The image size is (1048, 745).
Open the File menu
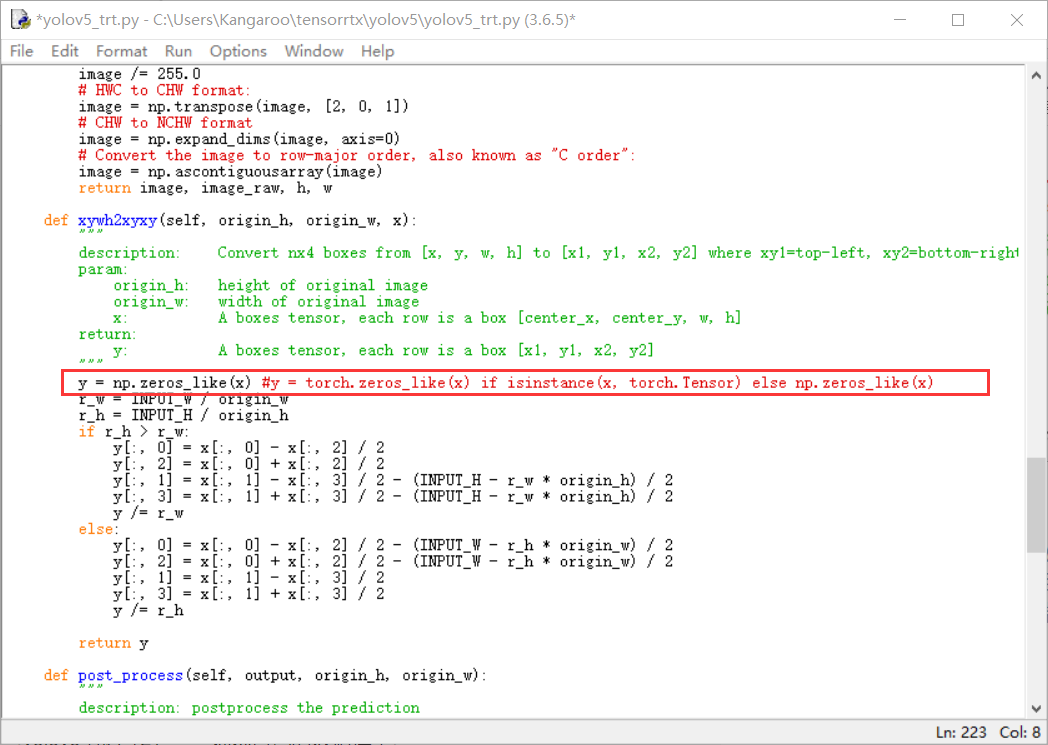(x=21, y=51)
